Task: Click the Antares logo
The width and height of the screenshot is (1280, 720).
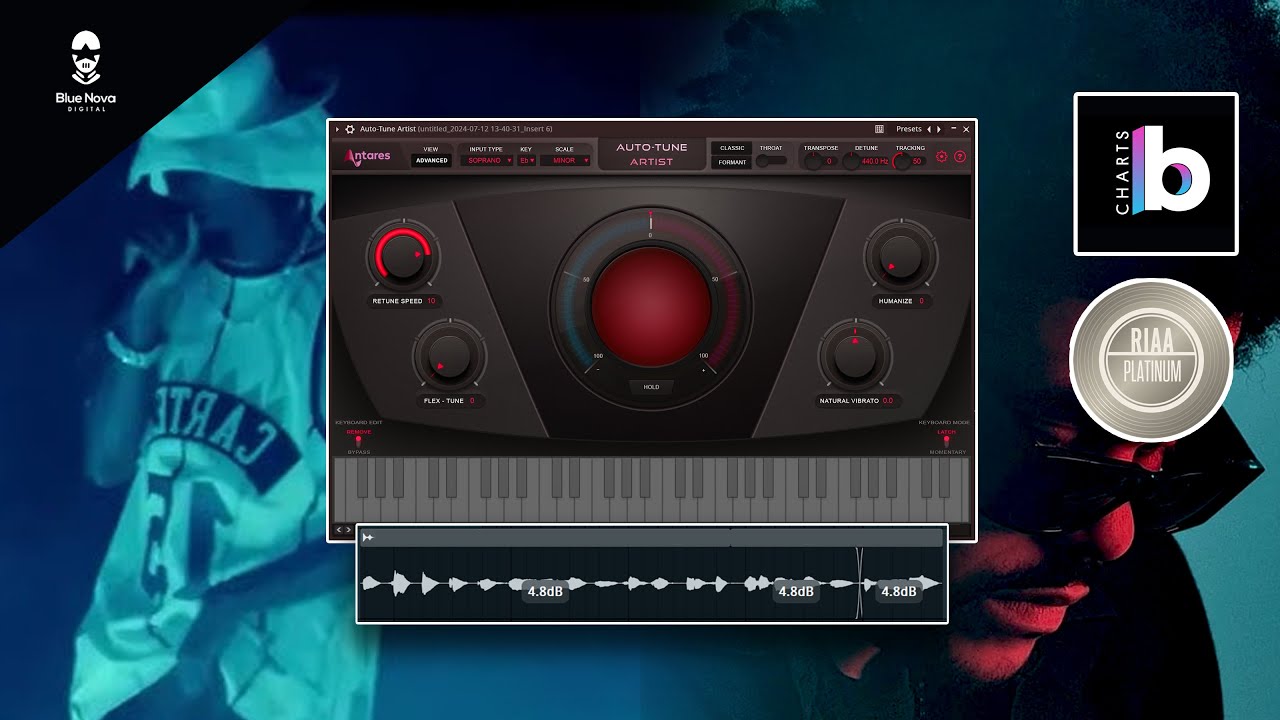Action: click(368, 156)
